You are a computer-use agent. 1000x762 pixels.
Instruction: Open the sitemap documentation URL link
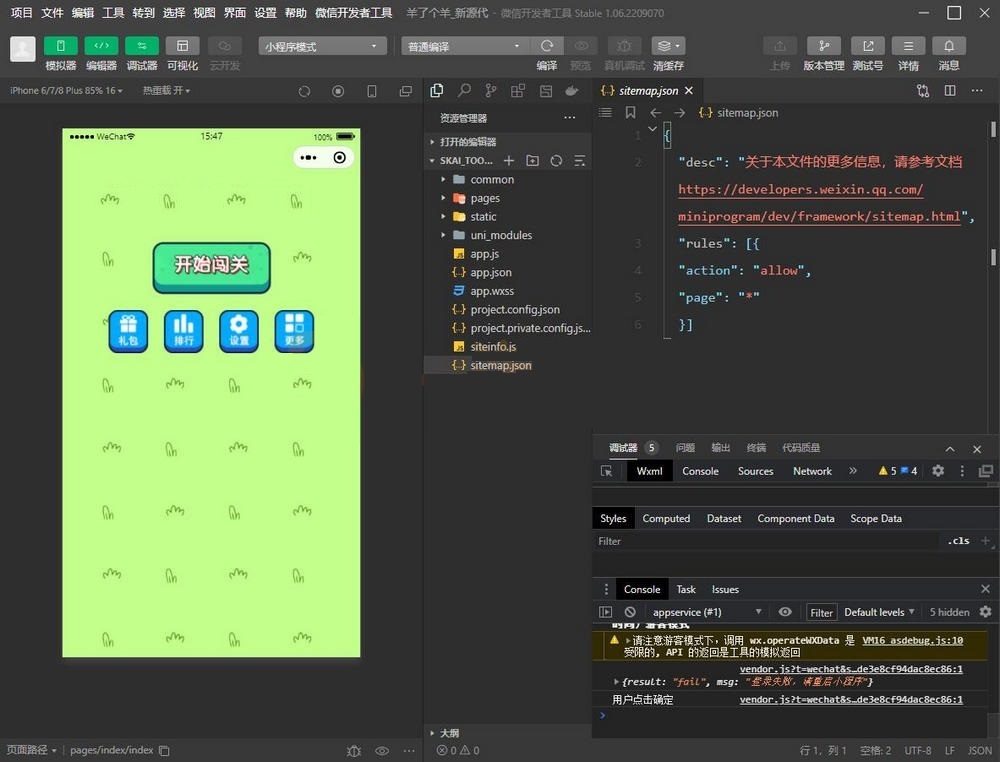coord(820,203)
